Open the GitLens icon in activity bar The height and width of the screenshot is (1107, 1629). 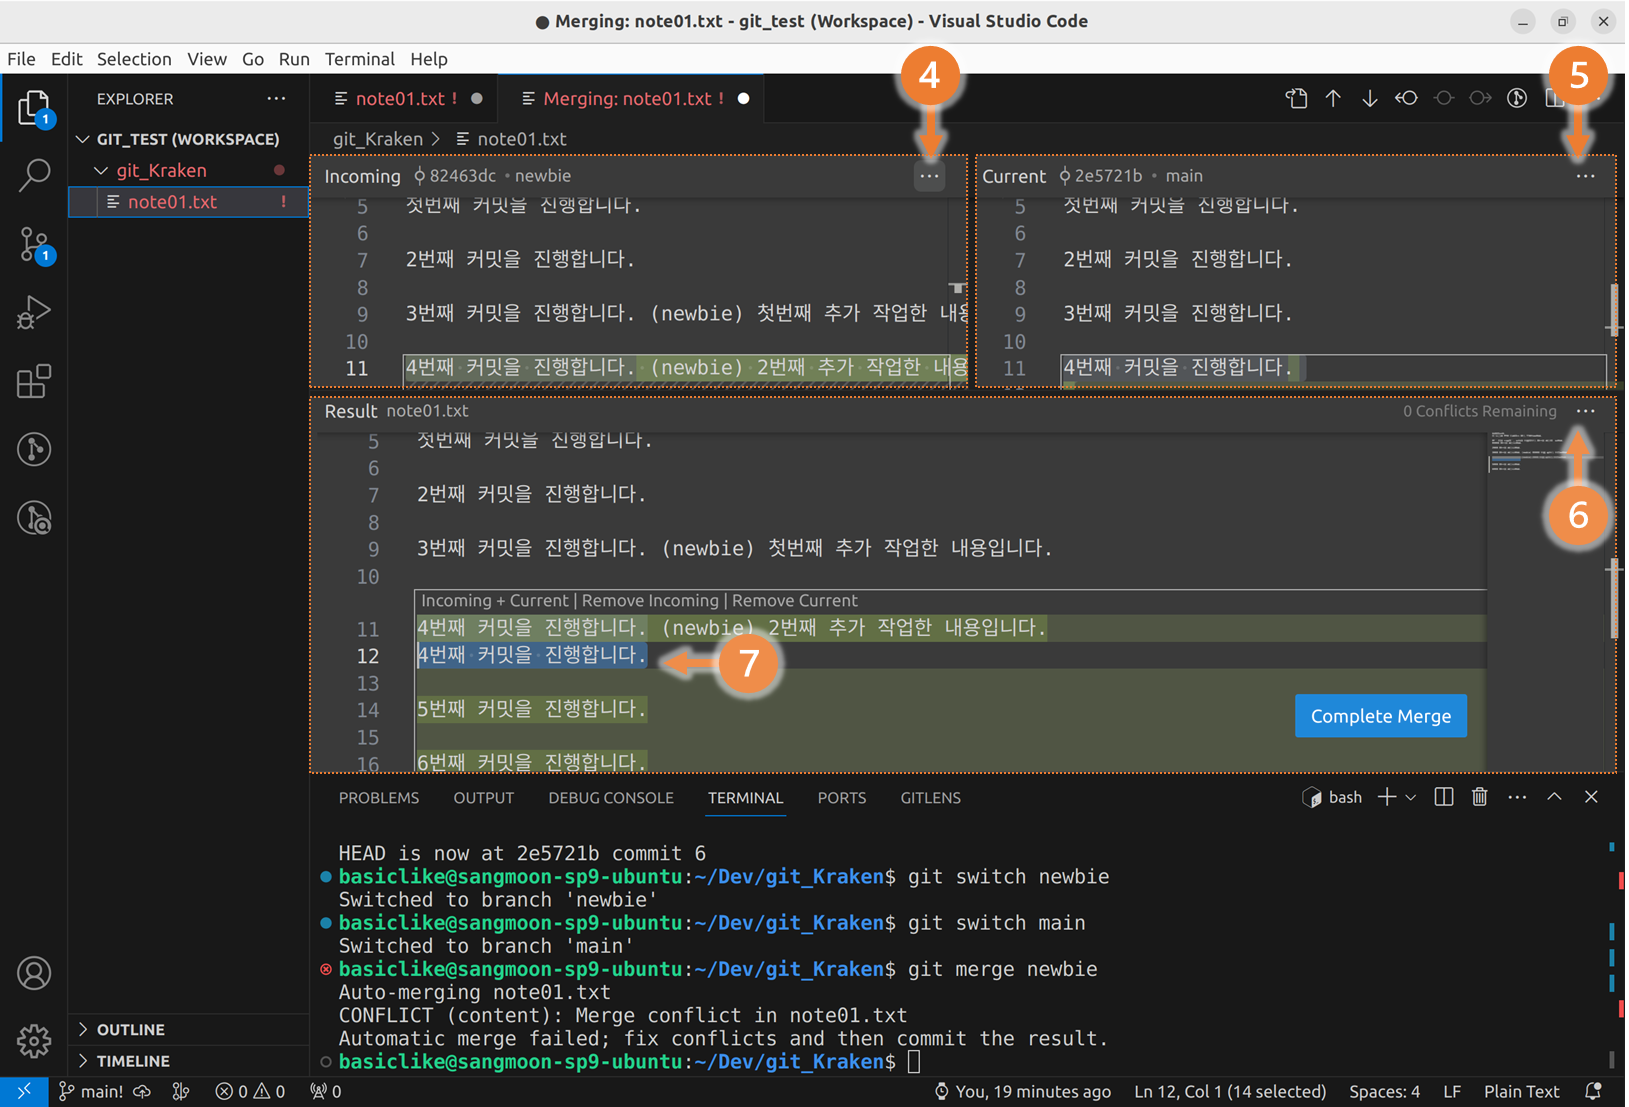tap(34, 449)
